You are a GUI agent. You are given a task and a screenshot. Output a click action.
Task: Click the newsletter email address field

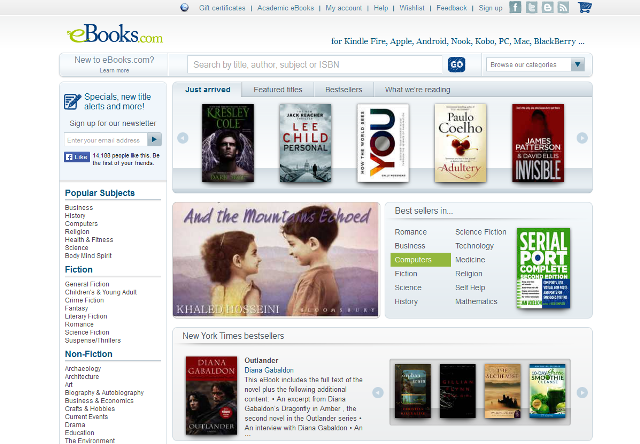pos(105,140)
